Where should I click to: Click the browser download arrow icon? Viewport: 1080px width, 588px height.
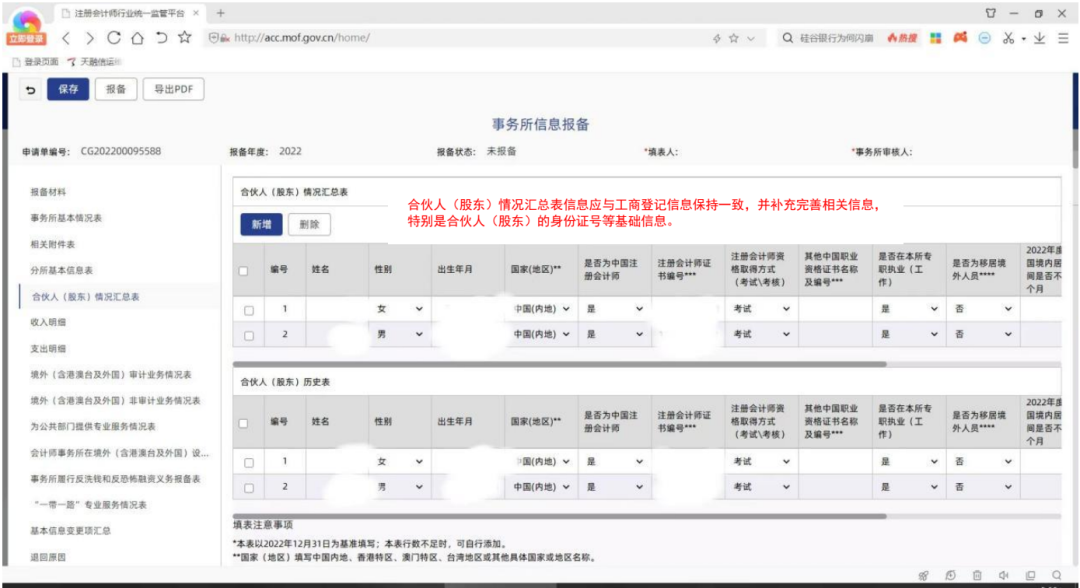tap(1040, 38)
